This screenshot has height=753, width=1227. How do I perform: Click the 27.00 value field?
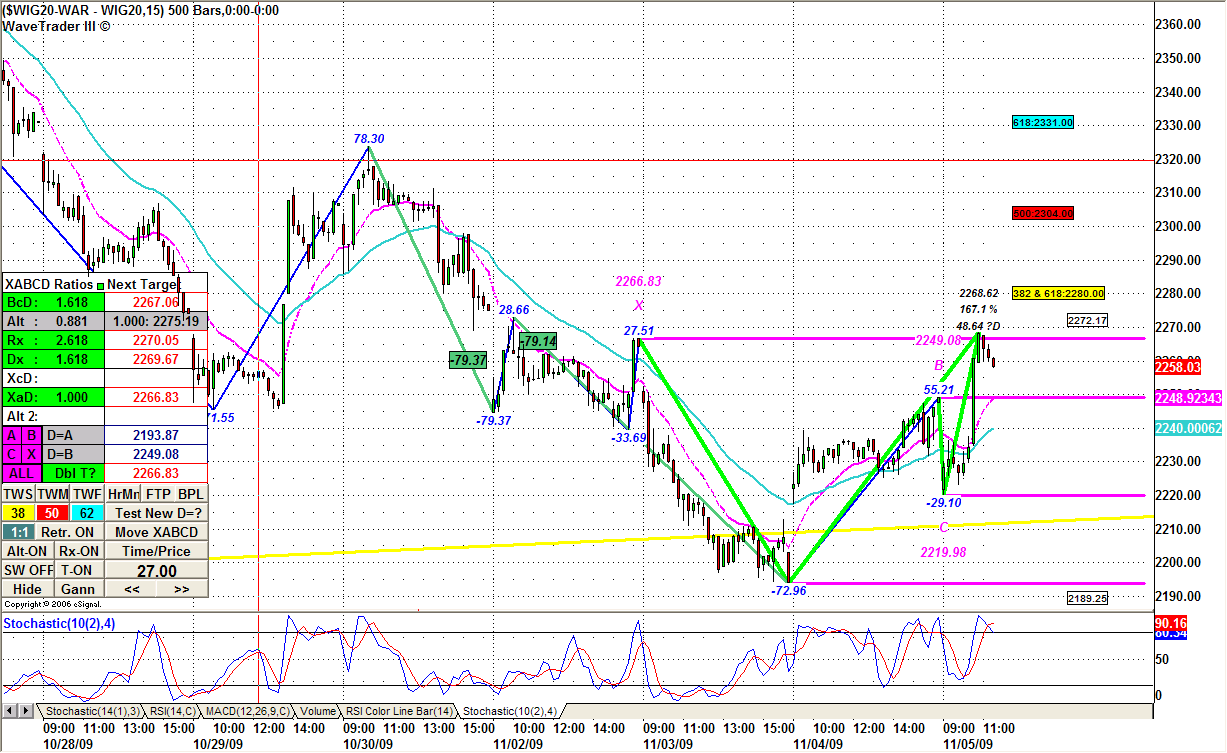[157, 571]
